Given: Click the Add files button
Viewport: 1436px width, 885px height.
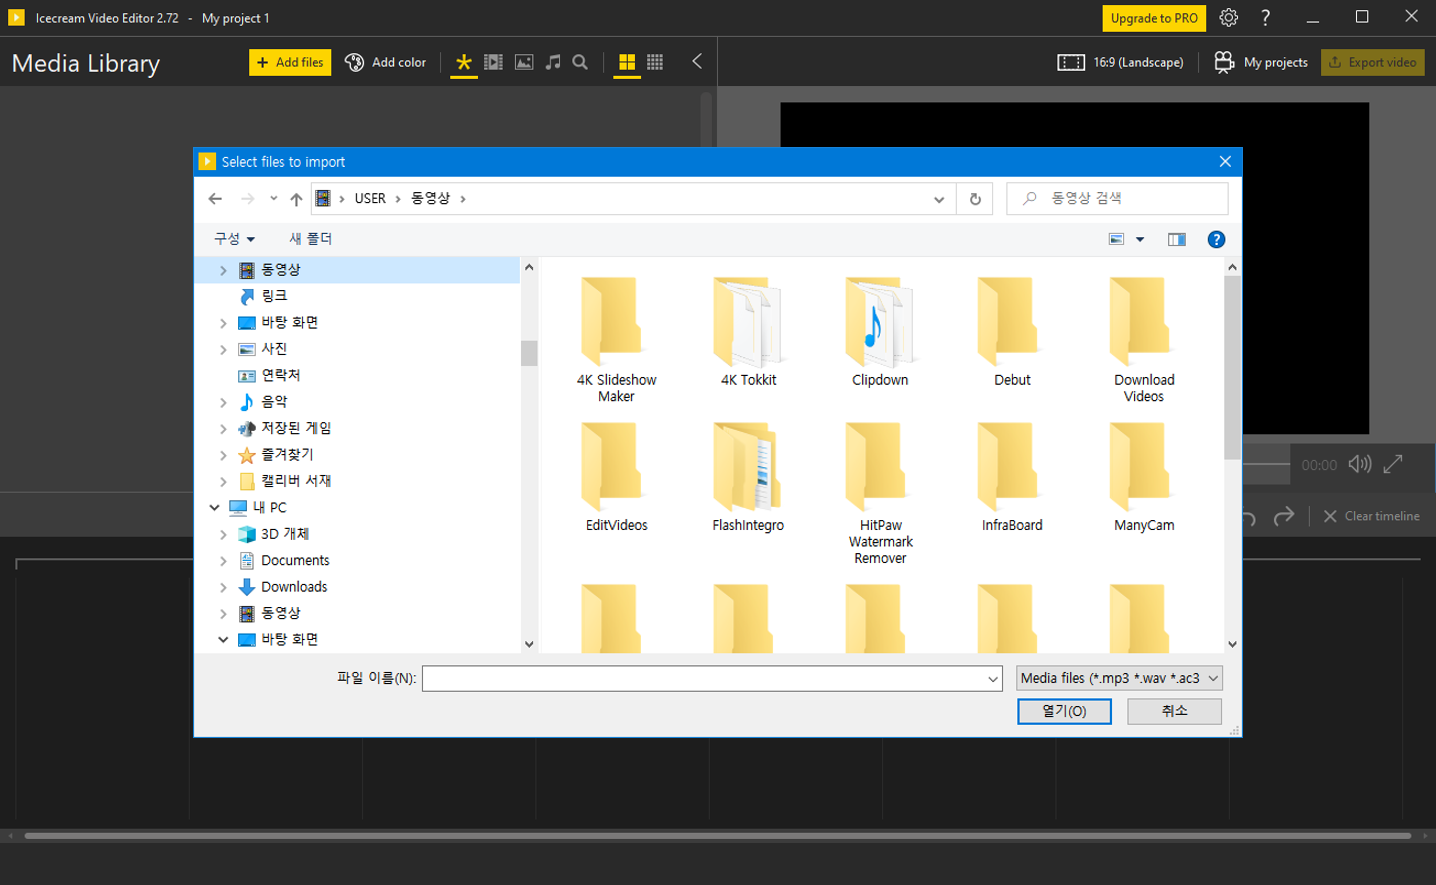Looking at the screenshot, I should coord(290,62).
